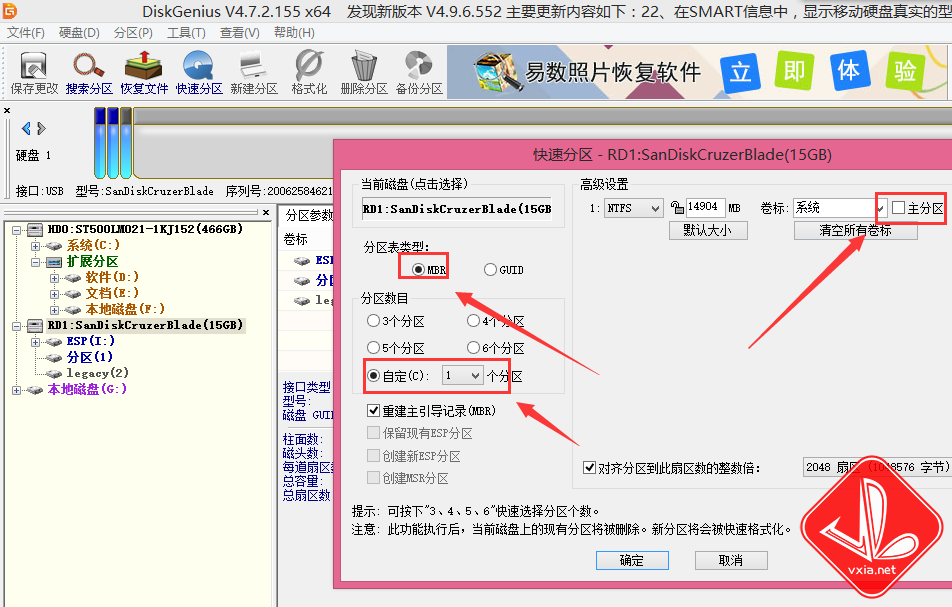Cancel the dialog with 取消 button

click(x=731, y=560)
